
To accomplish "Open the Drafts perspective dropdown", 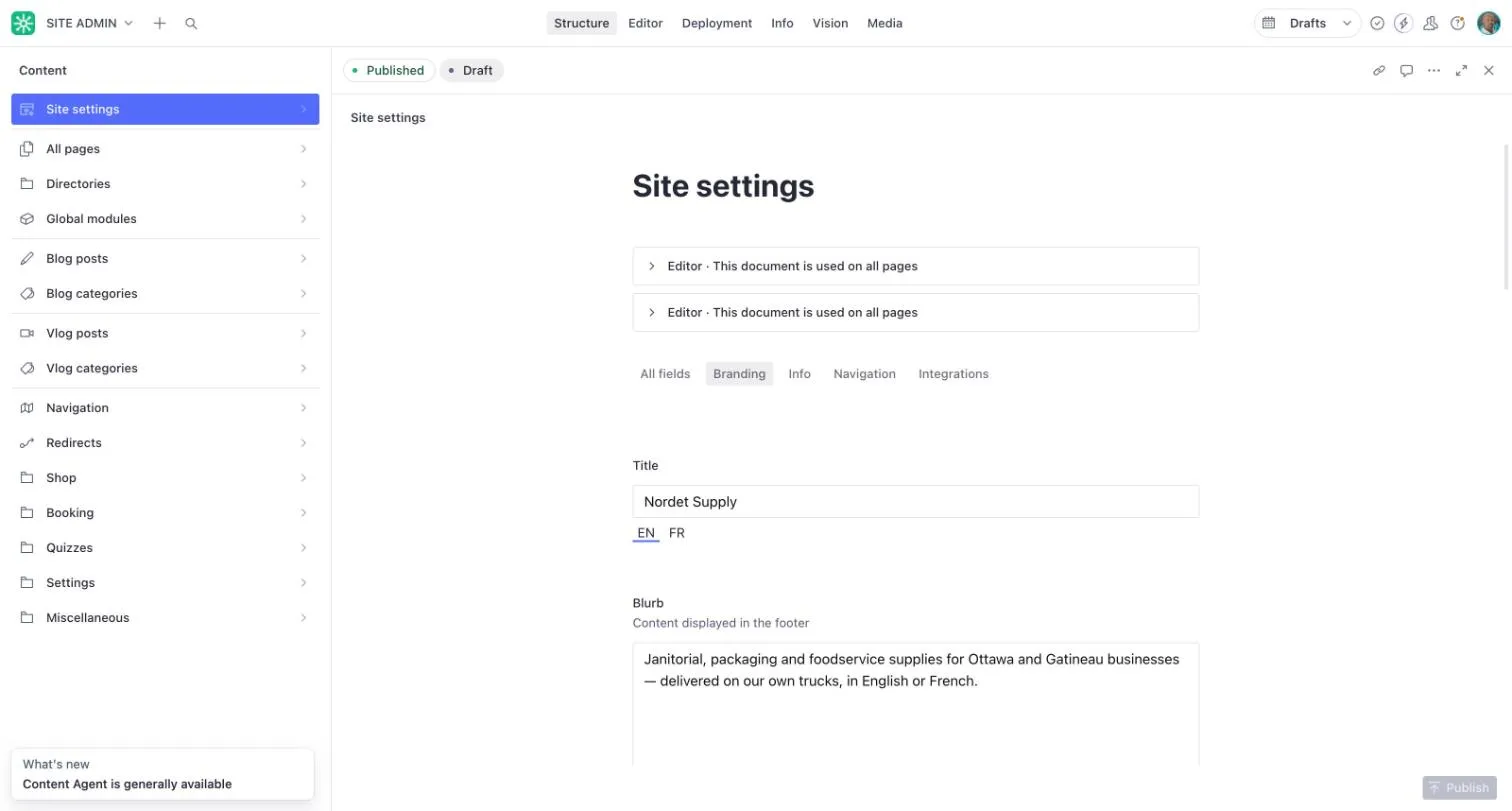I will (1307, 23).
